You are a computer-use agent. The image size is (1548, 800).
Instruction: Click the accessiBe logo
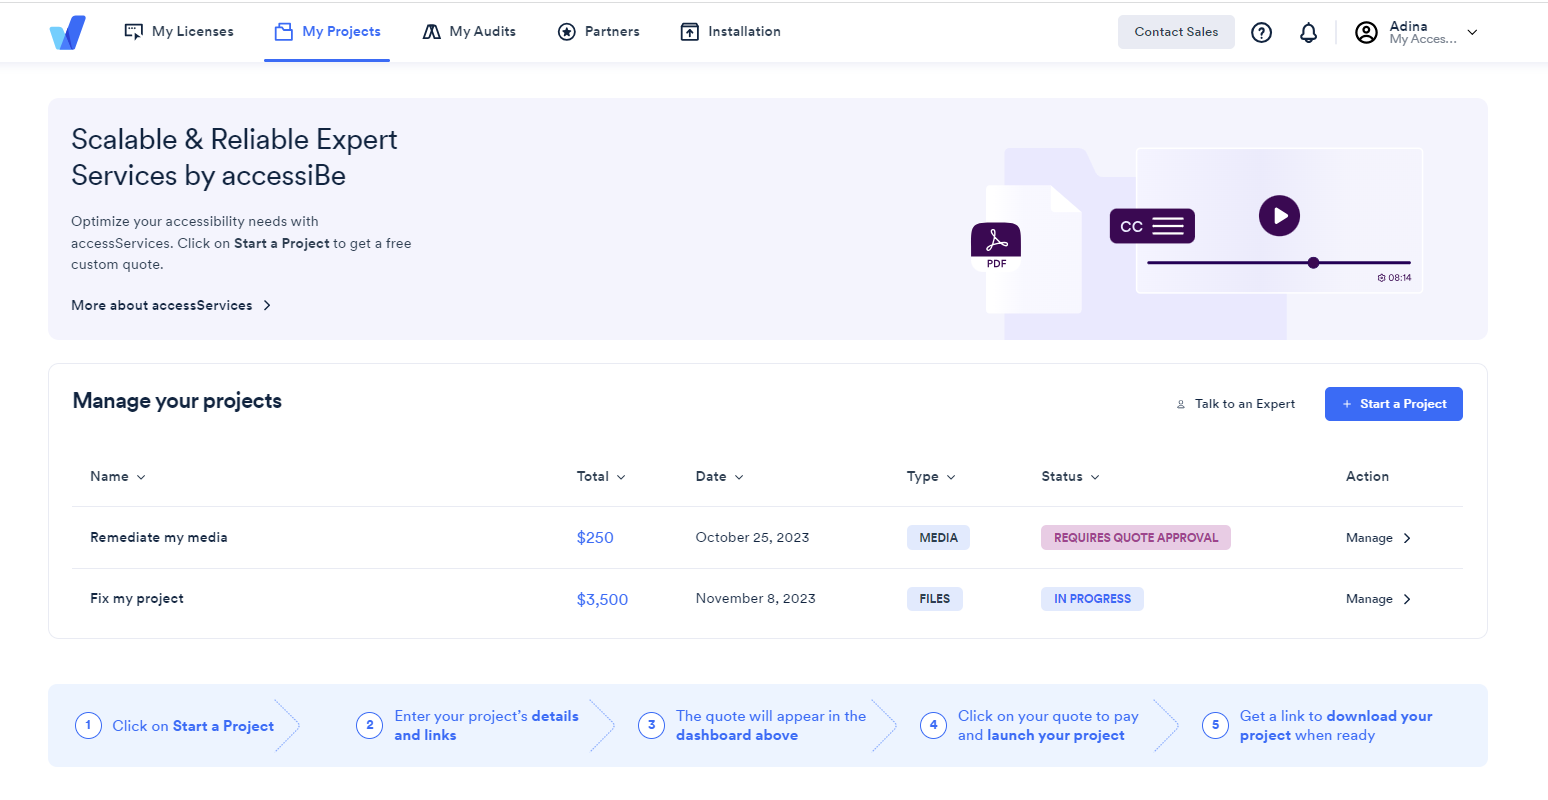(66, 31)
